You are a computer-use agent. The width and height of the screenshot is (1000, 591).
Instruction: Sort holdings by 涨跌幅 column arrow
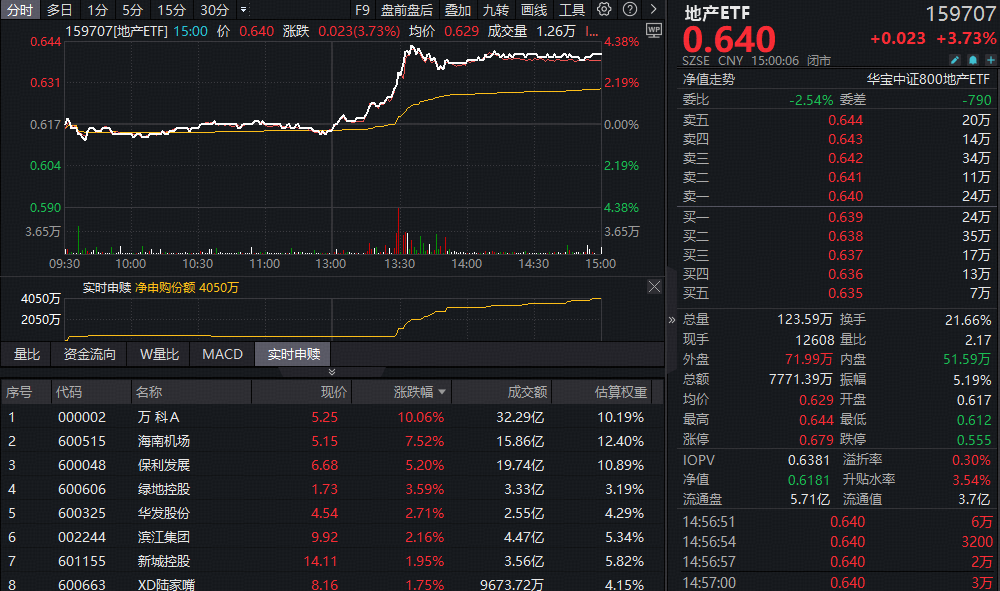pyautogui.click(x=442, y=393)
